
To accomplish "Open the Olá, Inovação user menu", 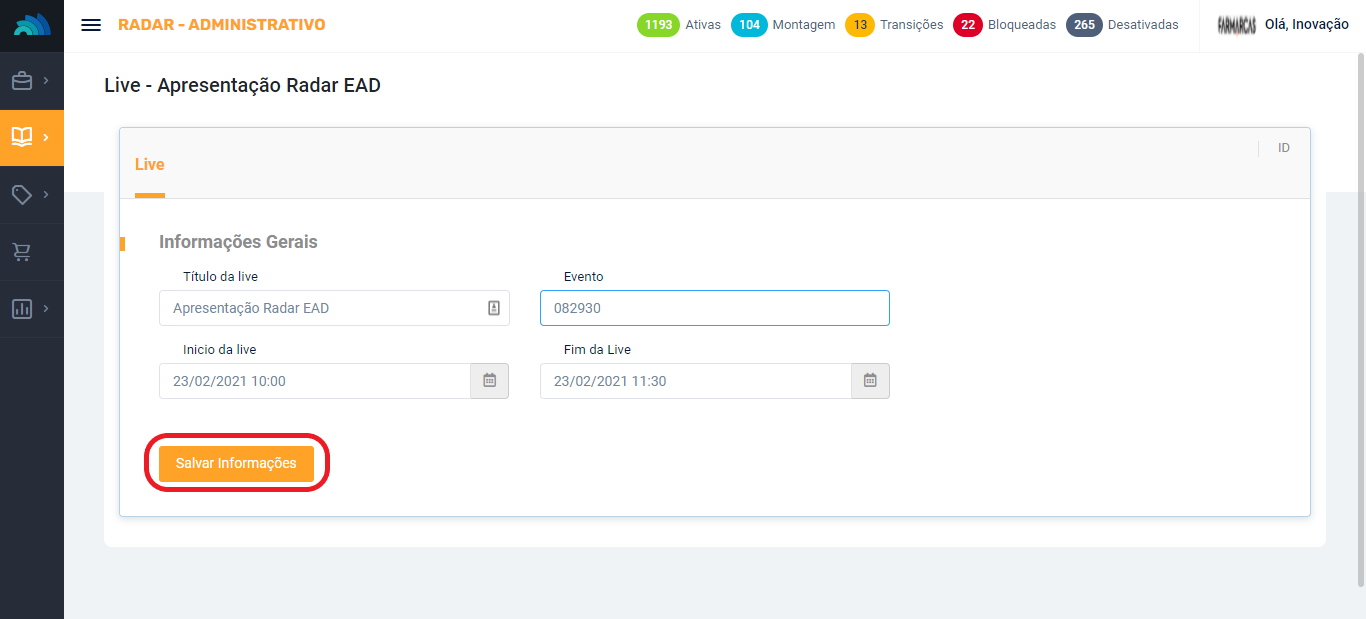I will click(x=1305, y=25).
